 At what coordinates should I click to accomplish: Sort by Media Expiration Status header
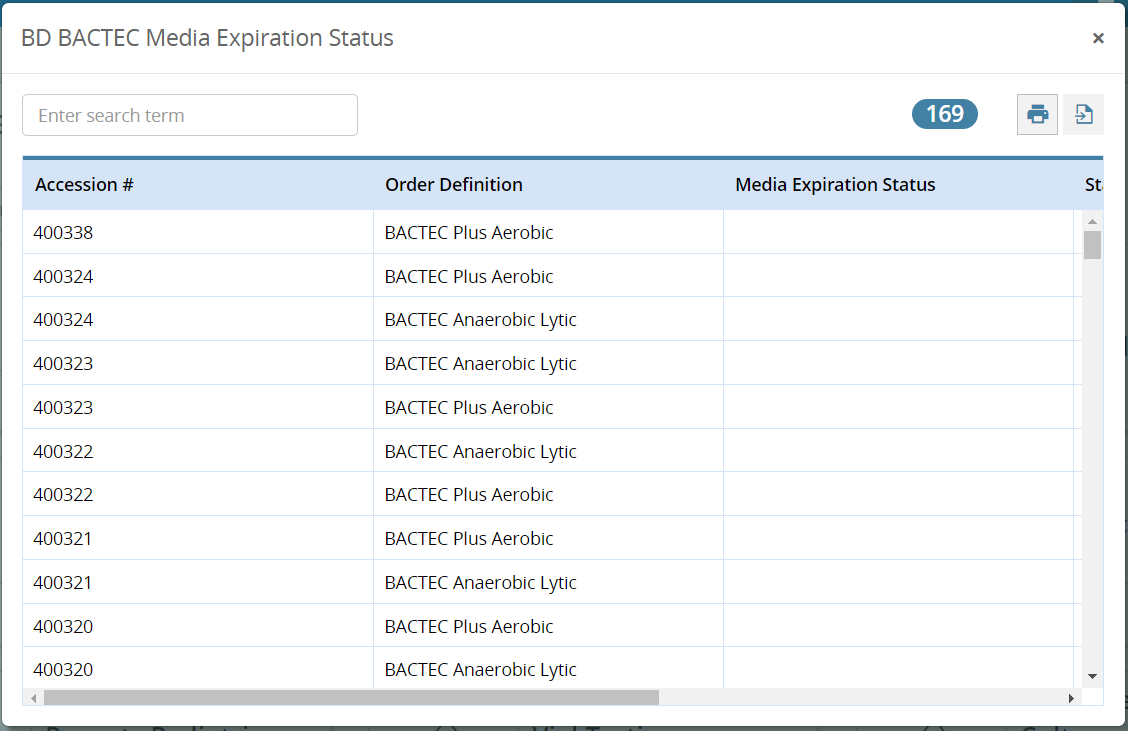point(834,185)
